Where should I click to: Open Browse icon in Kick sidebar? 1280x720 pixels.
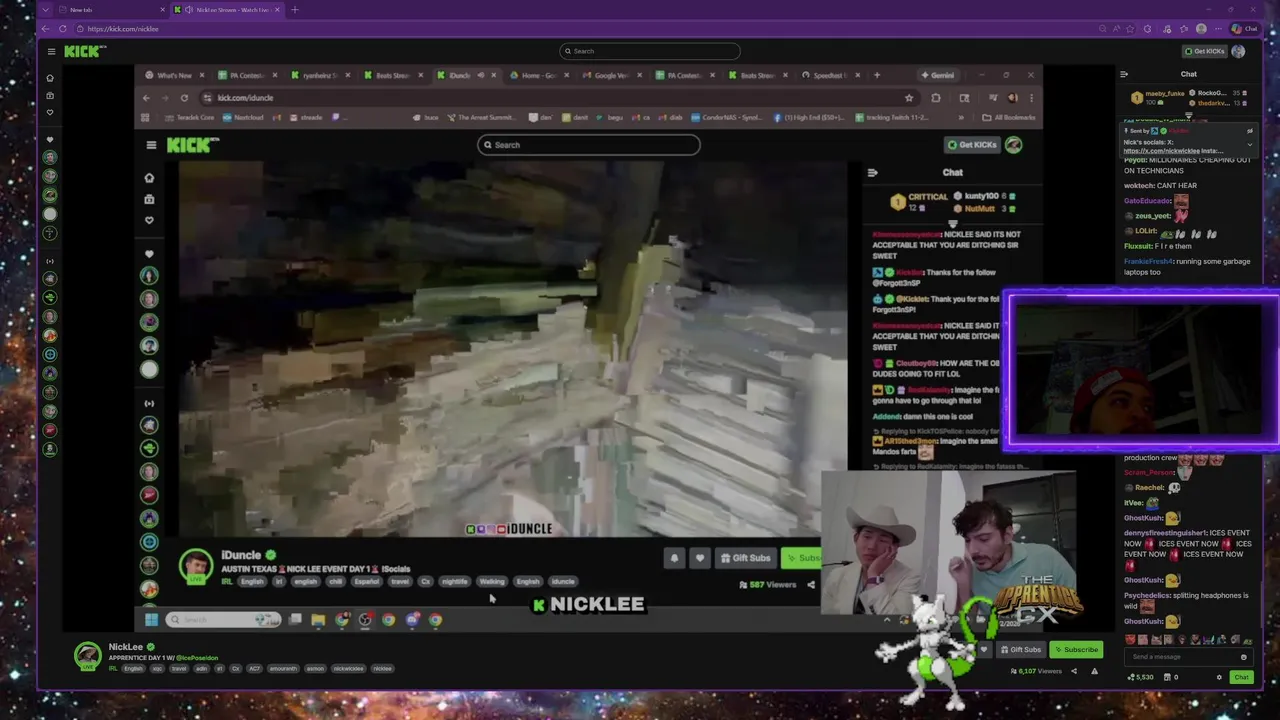(x=50, y=95)
